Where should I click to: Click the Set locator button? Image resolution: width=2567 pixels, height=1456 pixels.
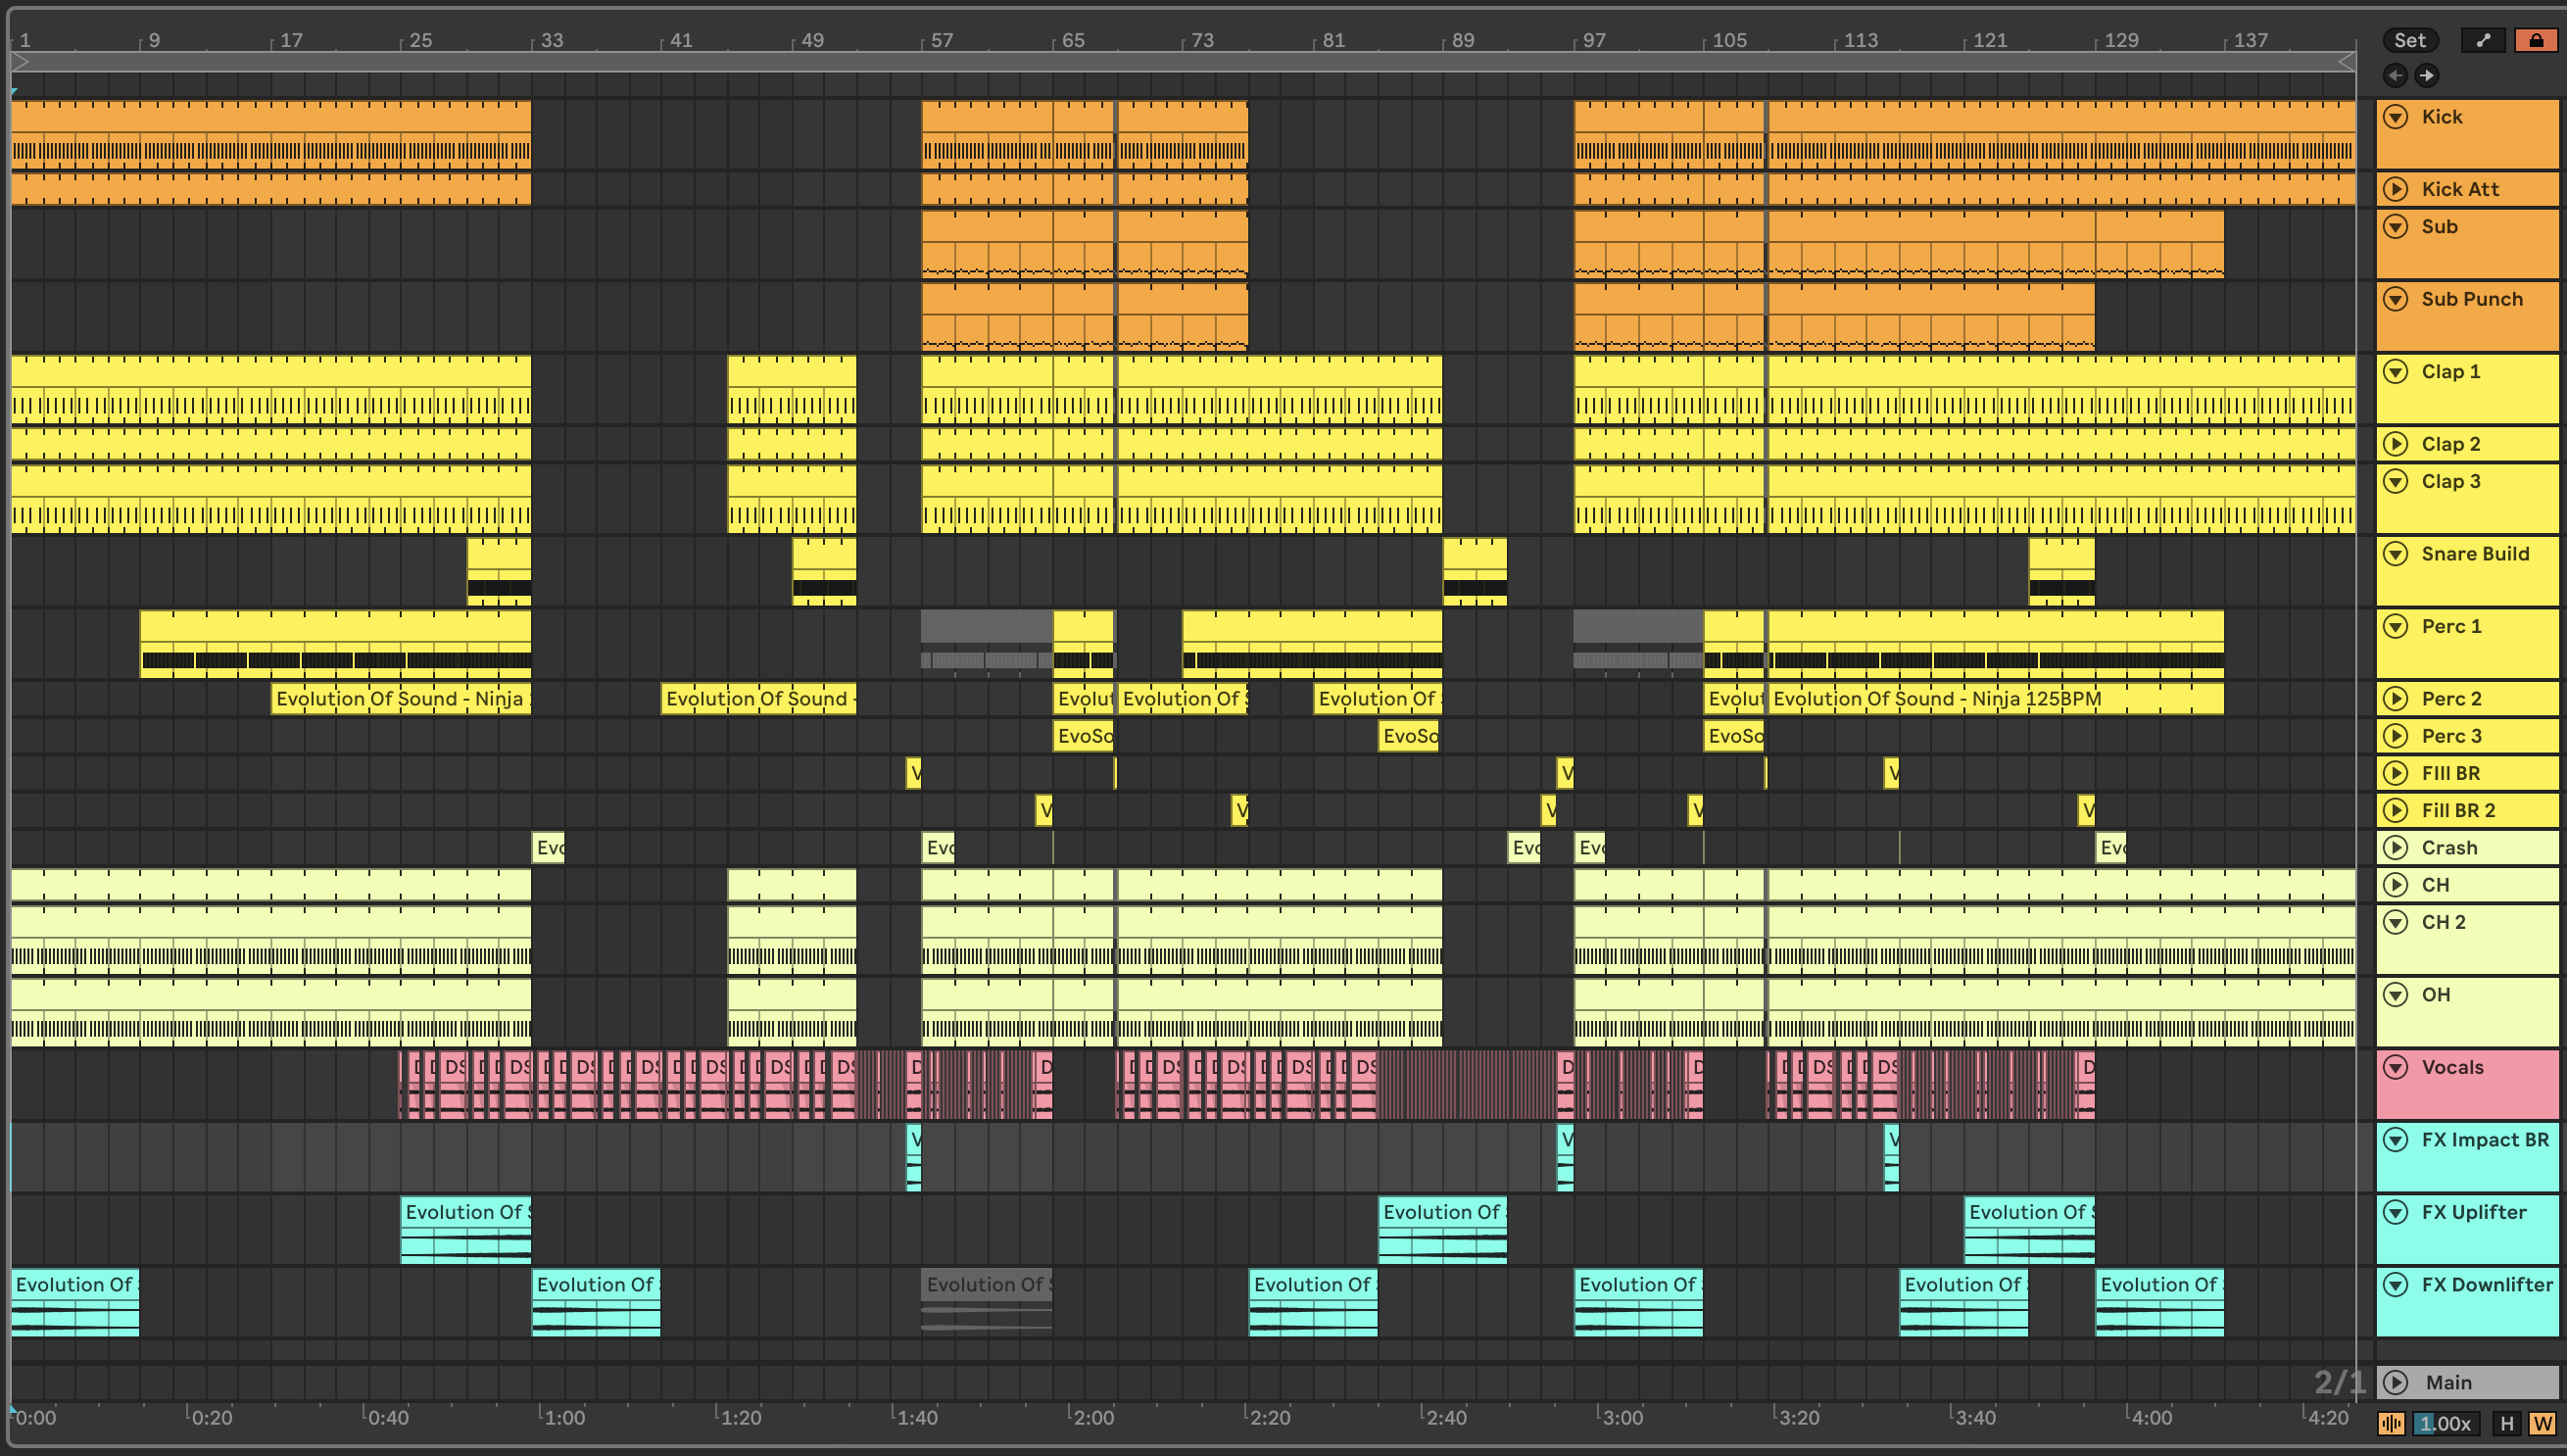click(2409, 40)
